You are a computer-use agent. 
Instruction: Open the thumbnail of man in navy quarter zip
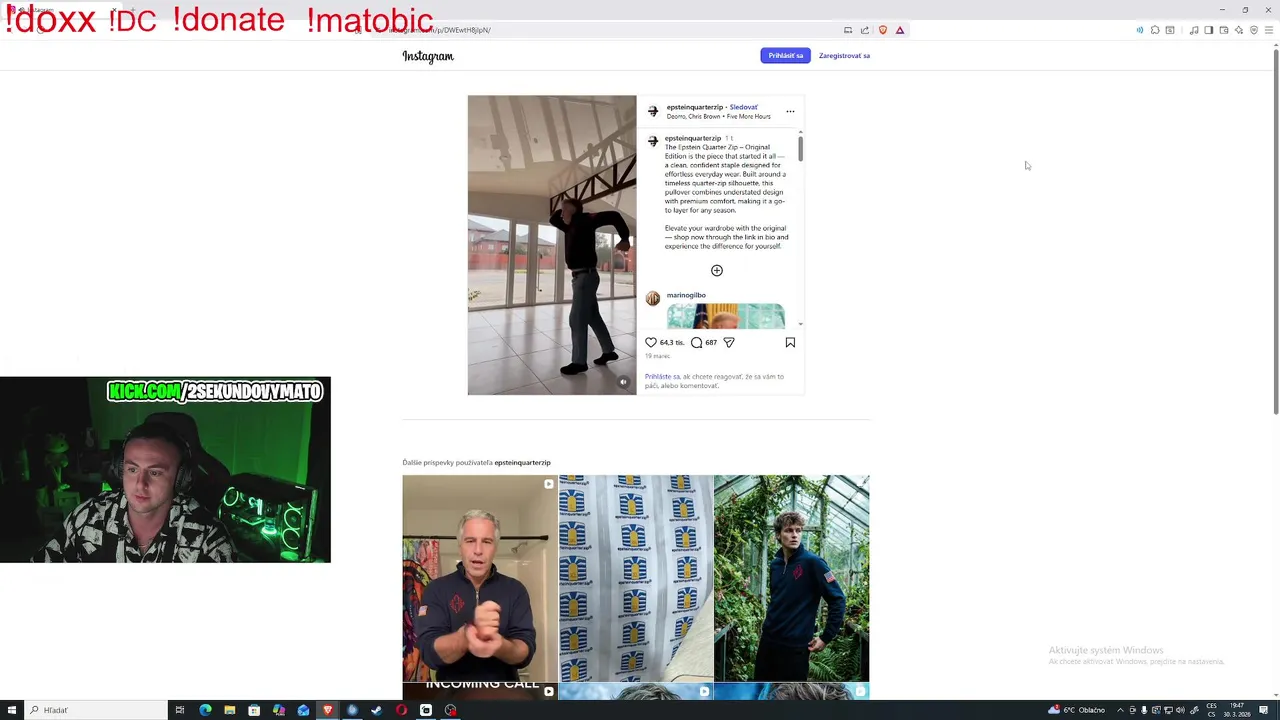[x=480, y=578]
